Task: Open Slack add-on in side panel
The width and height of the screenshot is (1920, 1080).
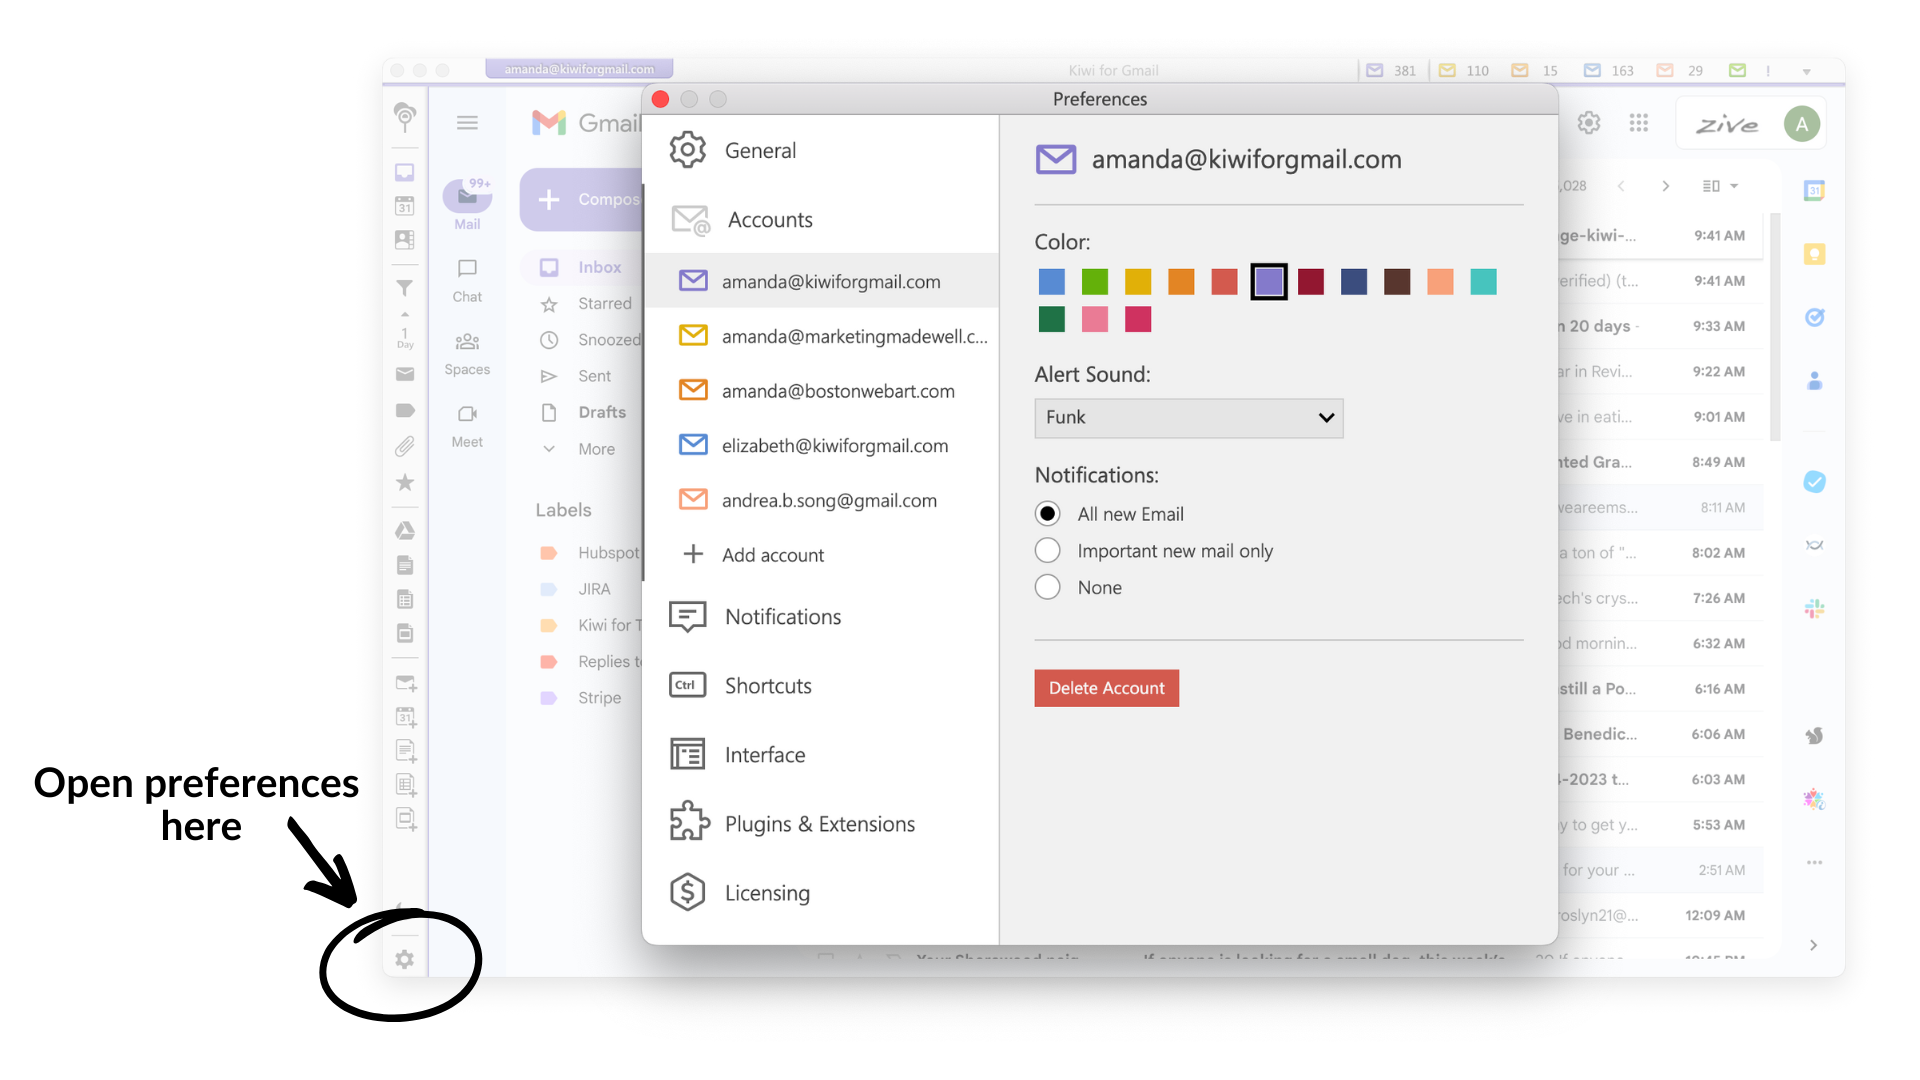Action: (1814, 608)
